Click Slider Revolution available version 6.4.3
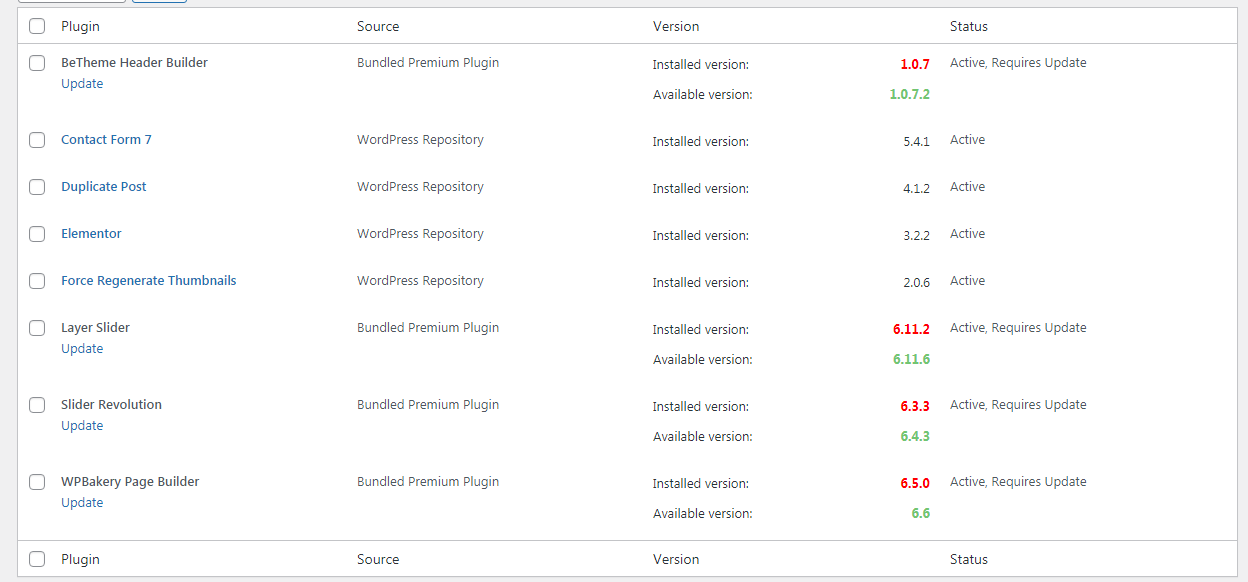1248x582 pixels. pyautogui.click(x=915, y=436)
